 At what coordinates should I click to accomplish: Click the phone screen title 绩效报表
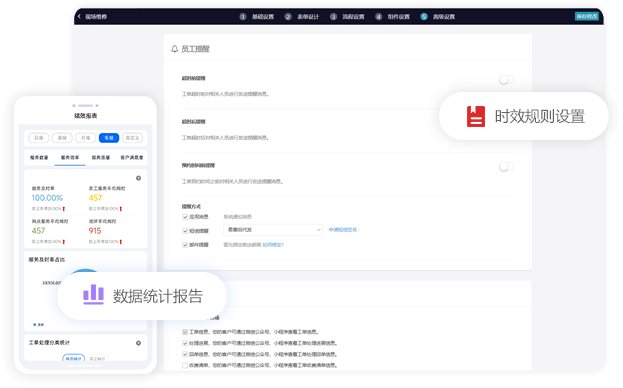85,116
